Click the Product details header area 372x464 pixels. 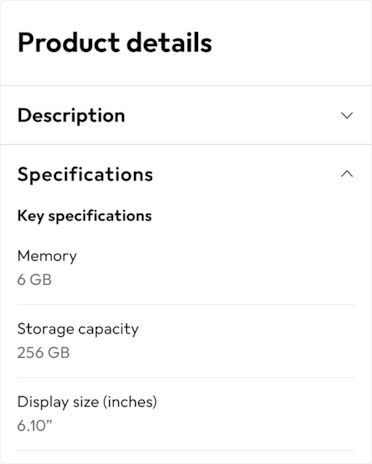[186, 43]
